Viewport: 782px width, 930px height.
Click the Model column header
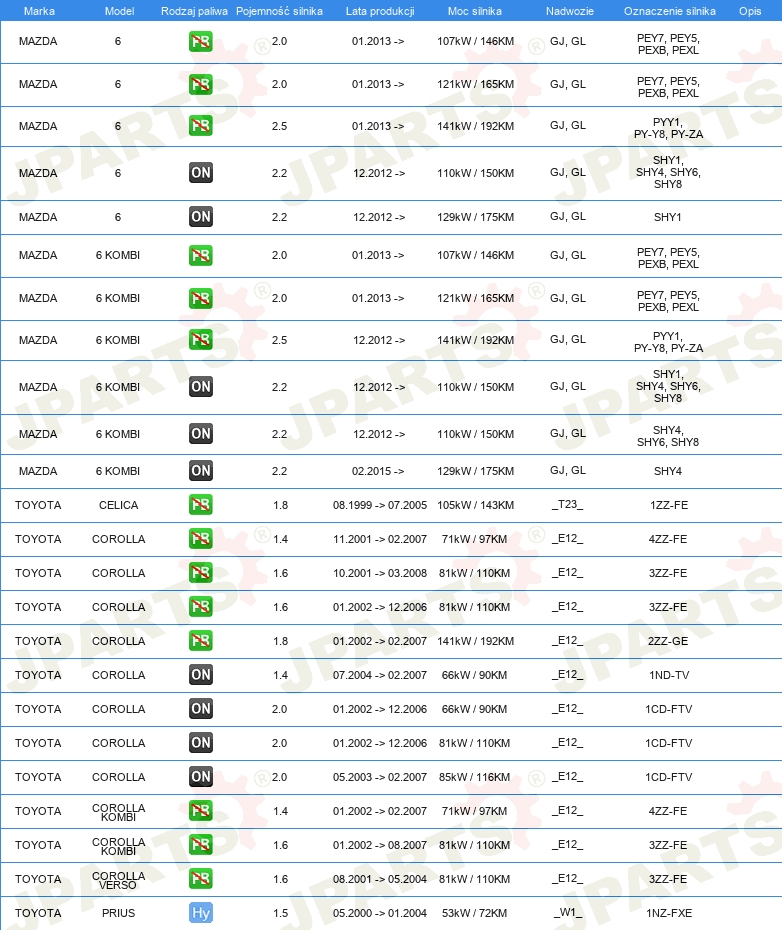[x=119, y=11]
